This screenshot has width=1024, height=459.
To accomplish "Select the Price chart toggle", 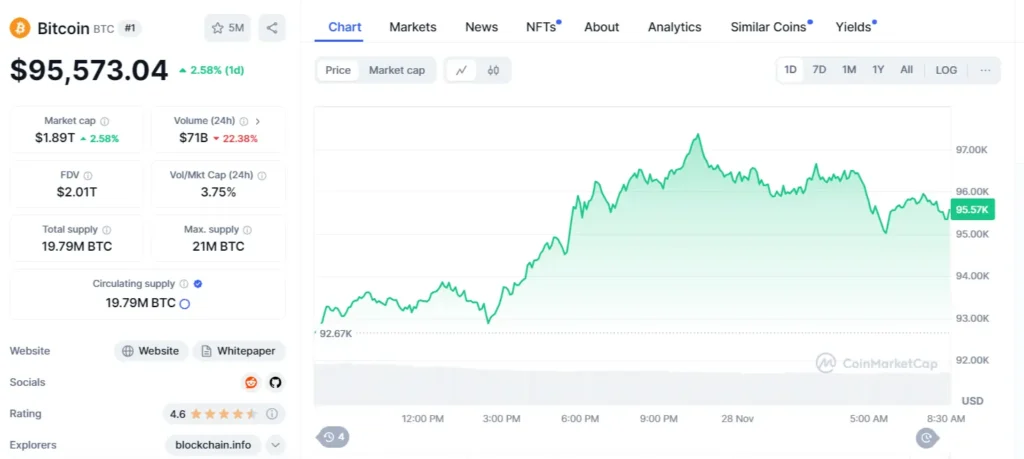I will [x=338, y=71].
